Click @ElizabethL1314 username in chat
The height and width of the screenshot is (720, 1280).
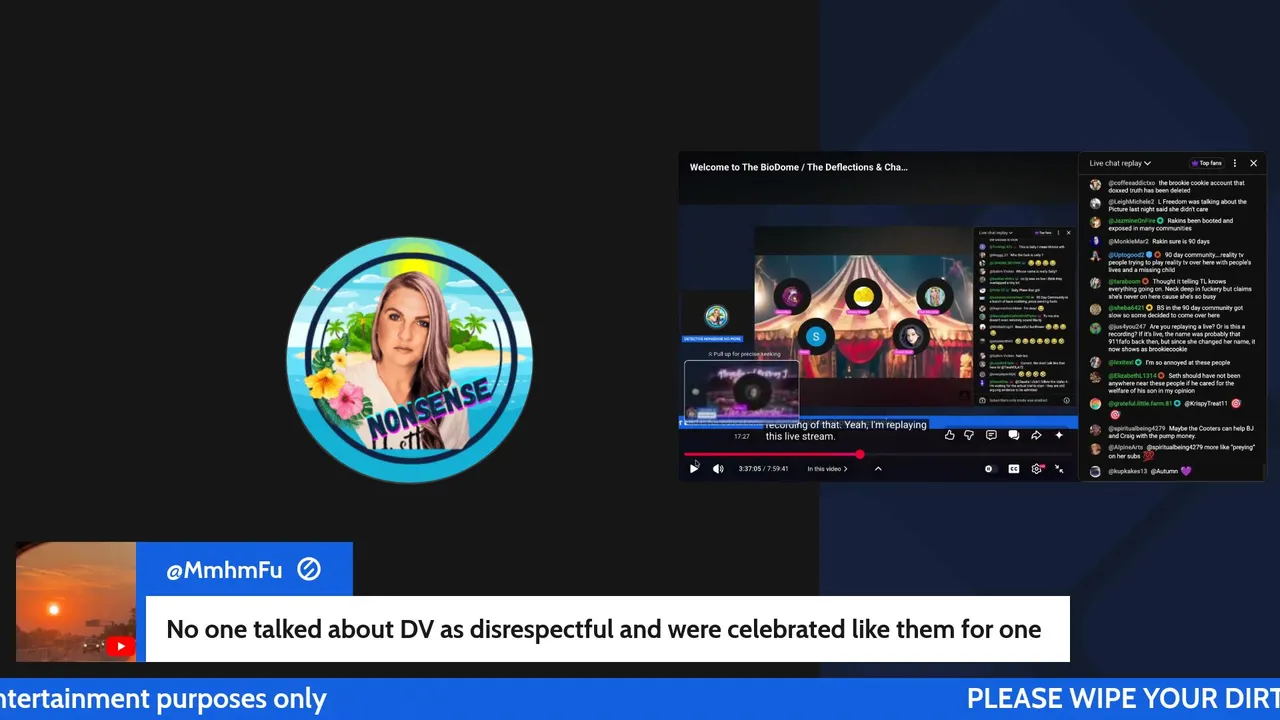click(x=1132, y=376)
